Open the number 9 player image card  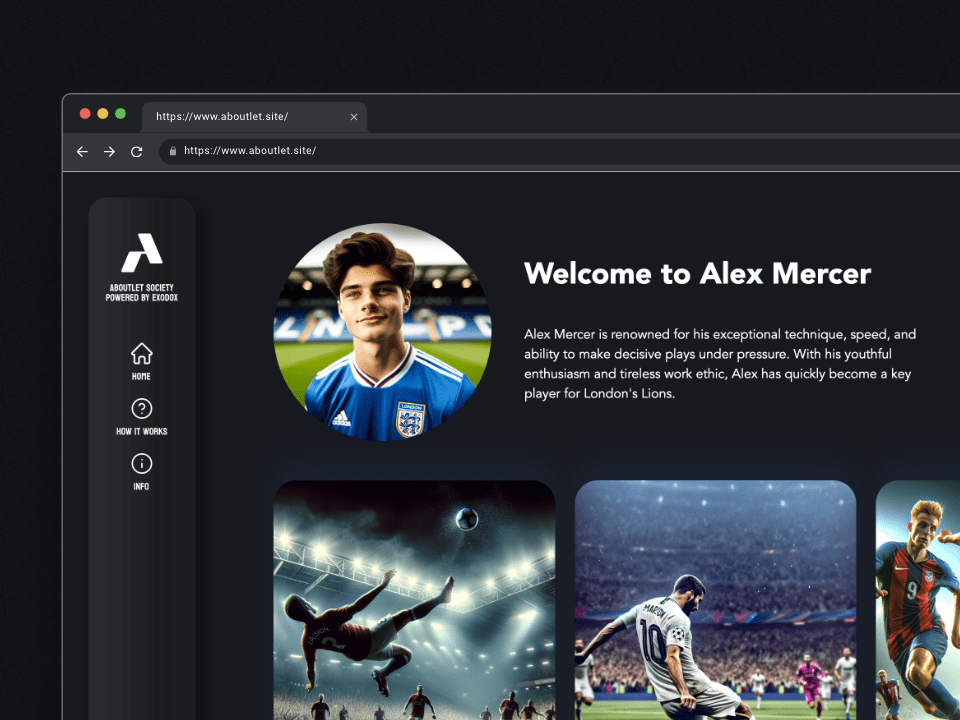[x=917, y=600]
